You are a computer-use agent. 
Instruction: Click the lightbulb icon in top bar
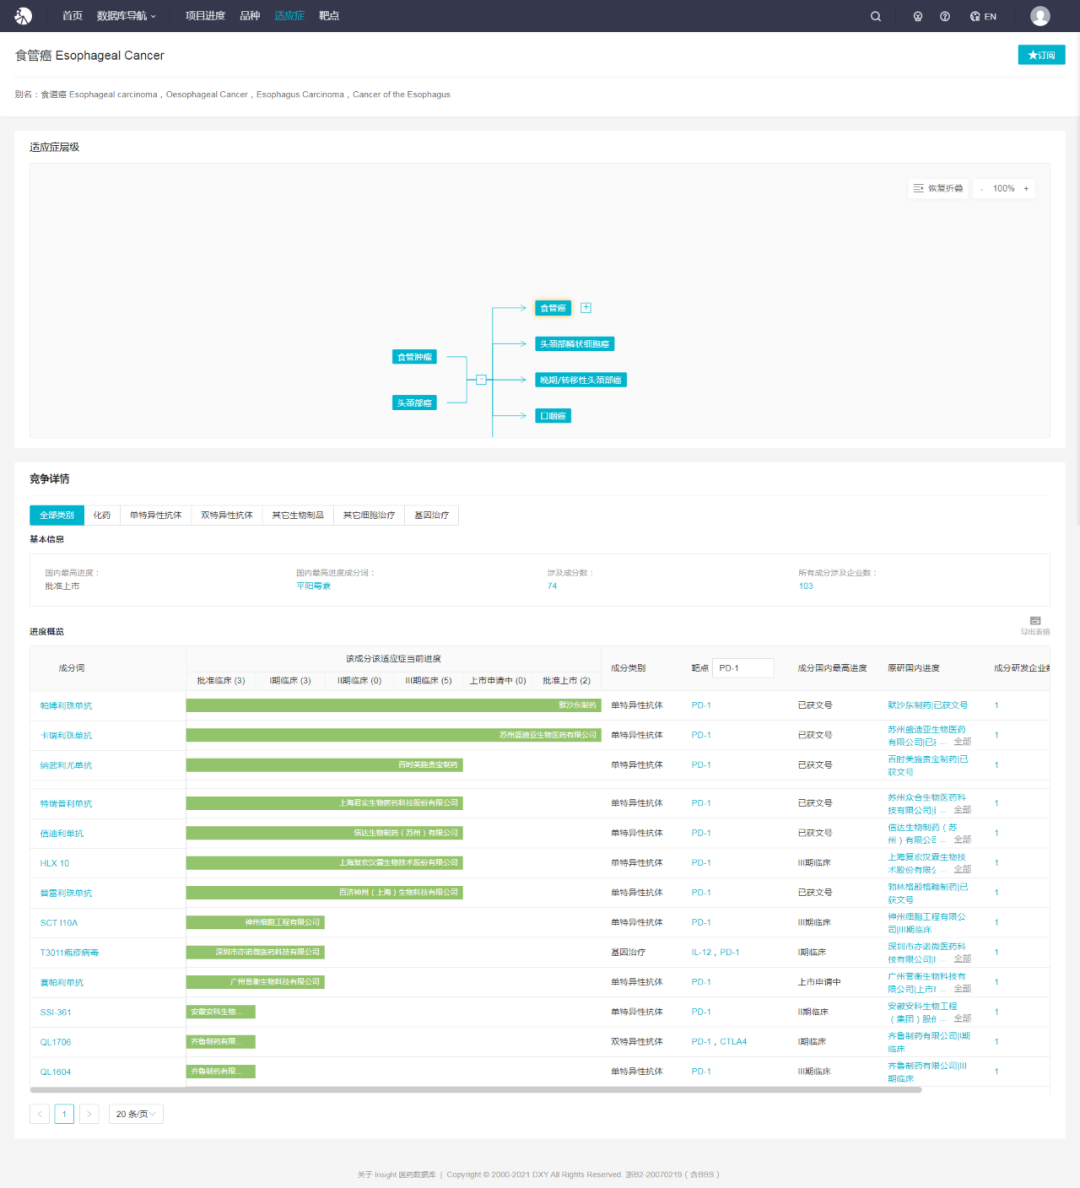(x=918, y=16)
